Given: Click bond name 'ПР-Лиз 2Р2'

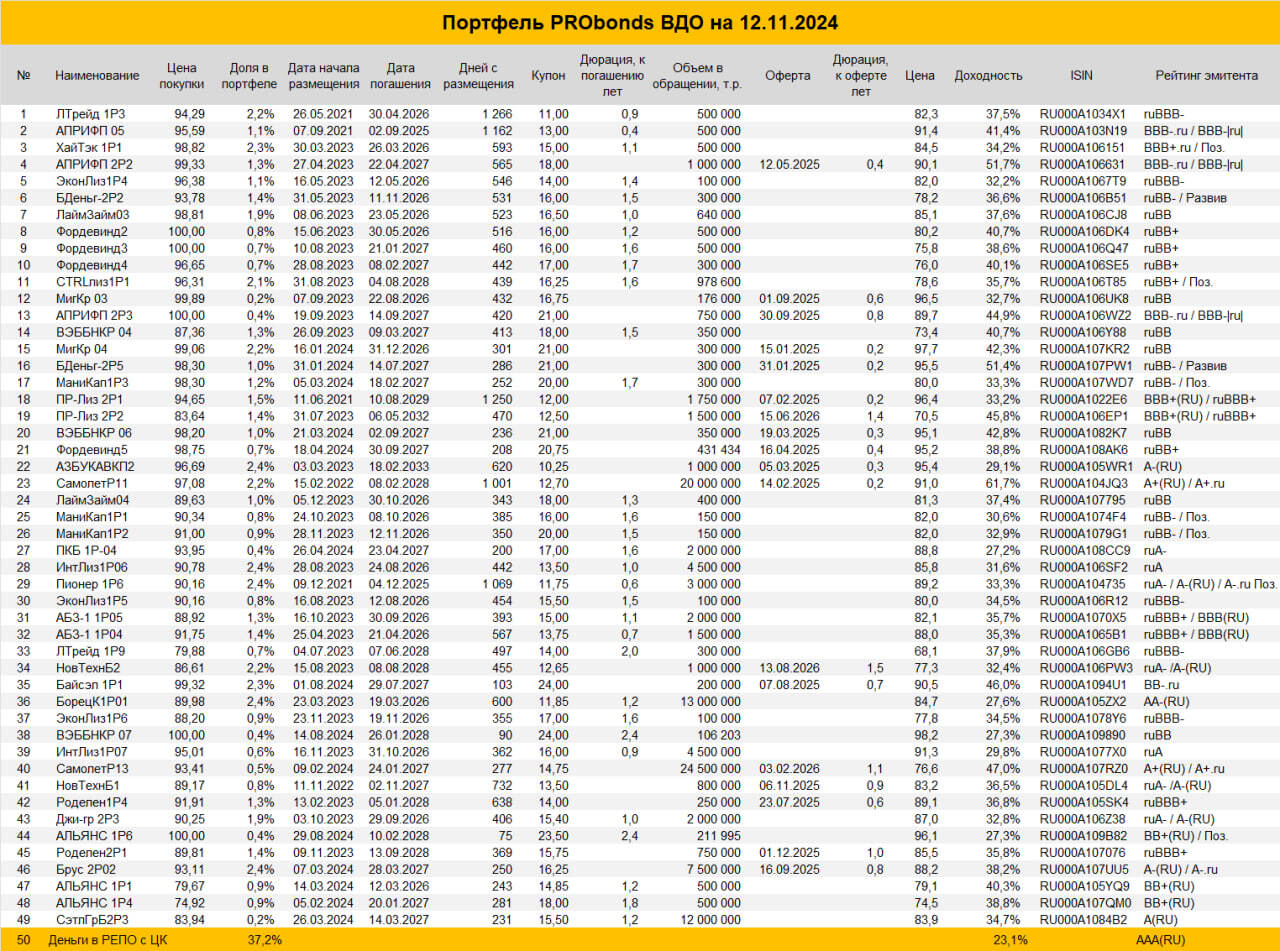Looking at the screenshot, I should pyautogui.click(x=89, y=415).
